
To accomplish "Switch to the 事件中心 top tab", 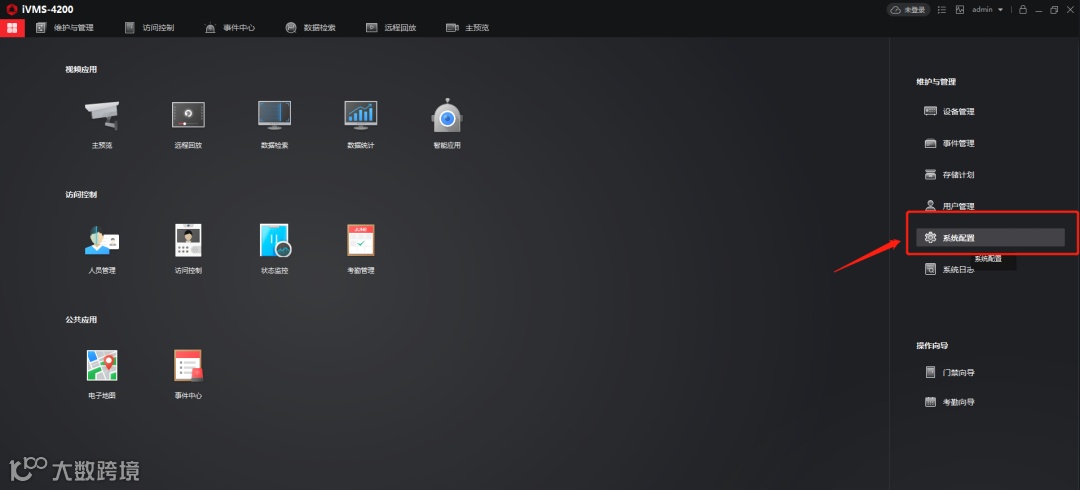I will [230, 28].
